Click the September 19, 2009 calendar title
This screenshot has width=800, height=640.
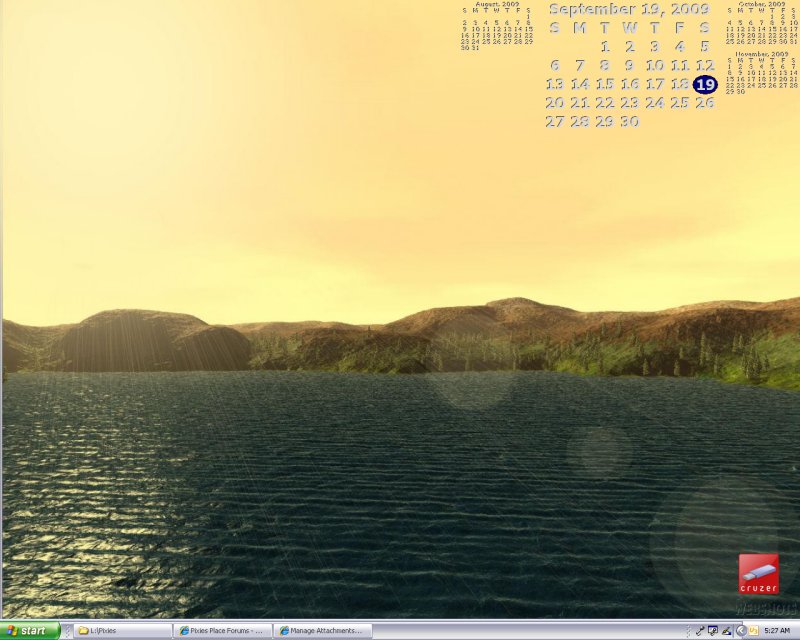point(630,9)
